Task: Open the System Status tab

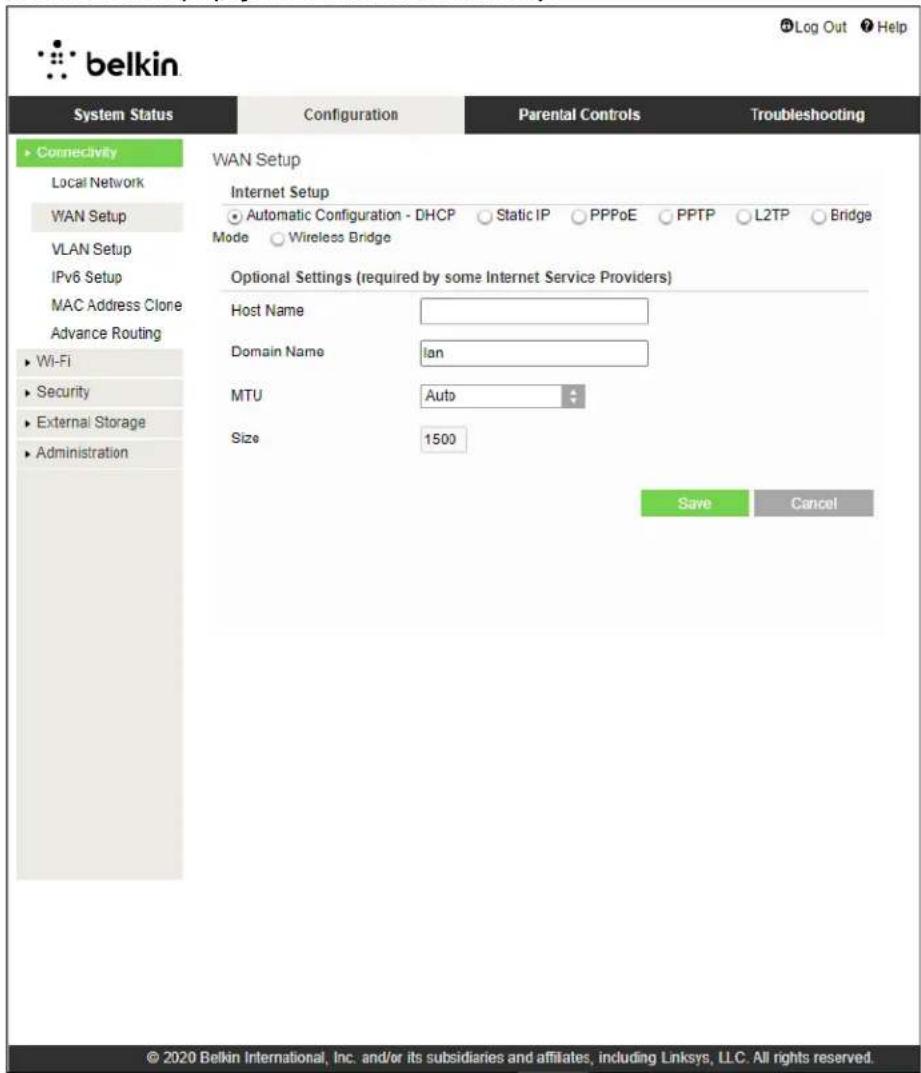Action: pyautogui.click(x=123, y=114)
